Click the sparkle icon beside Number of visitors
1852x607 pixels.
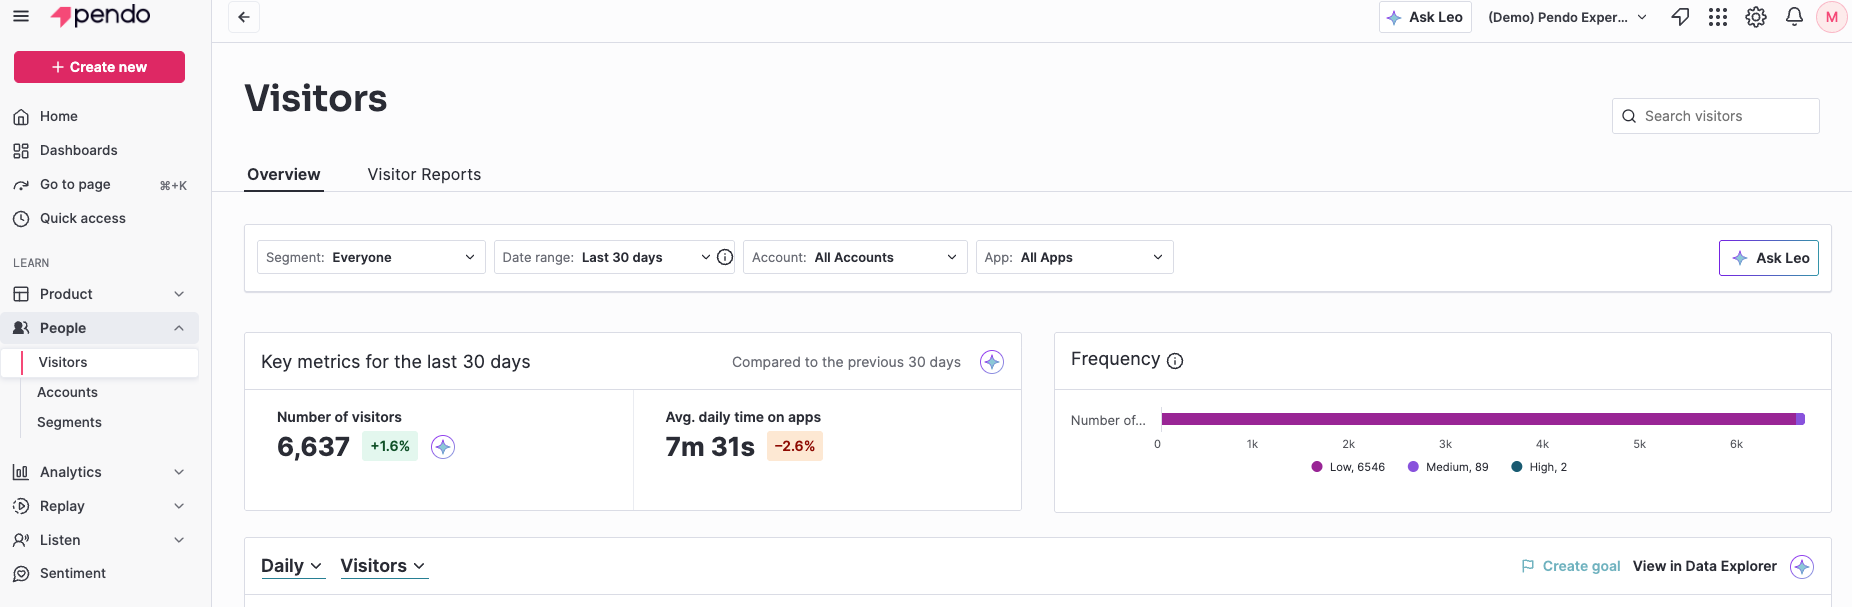tap(443, 447)
